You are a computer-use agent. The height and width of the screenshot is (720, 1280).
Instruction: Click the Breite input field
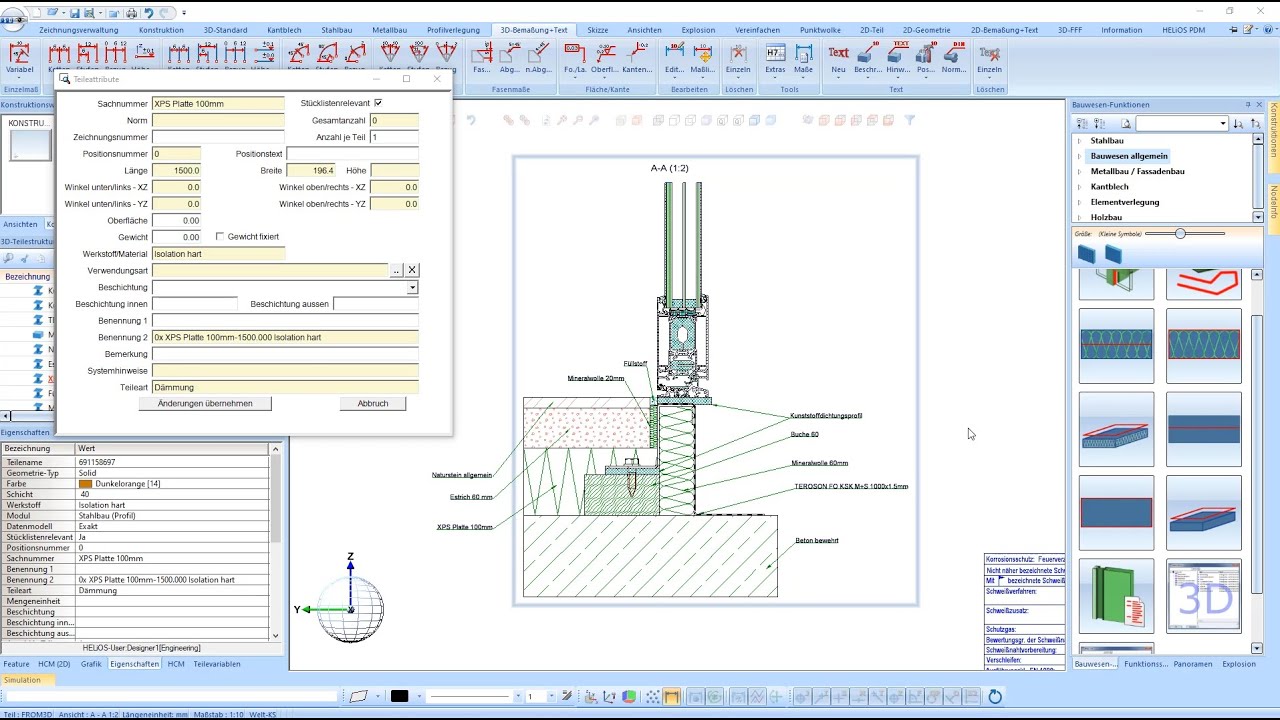310,170
